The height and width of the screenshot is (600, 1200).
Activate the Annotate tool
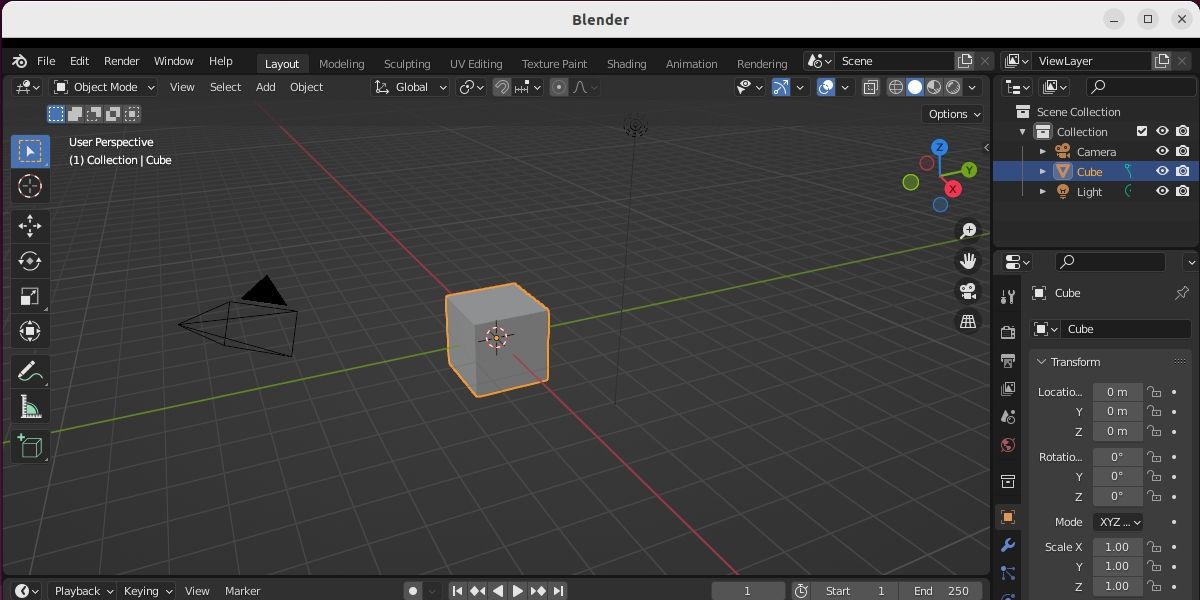[29, 371]
